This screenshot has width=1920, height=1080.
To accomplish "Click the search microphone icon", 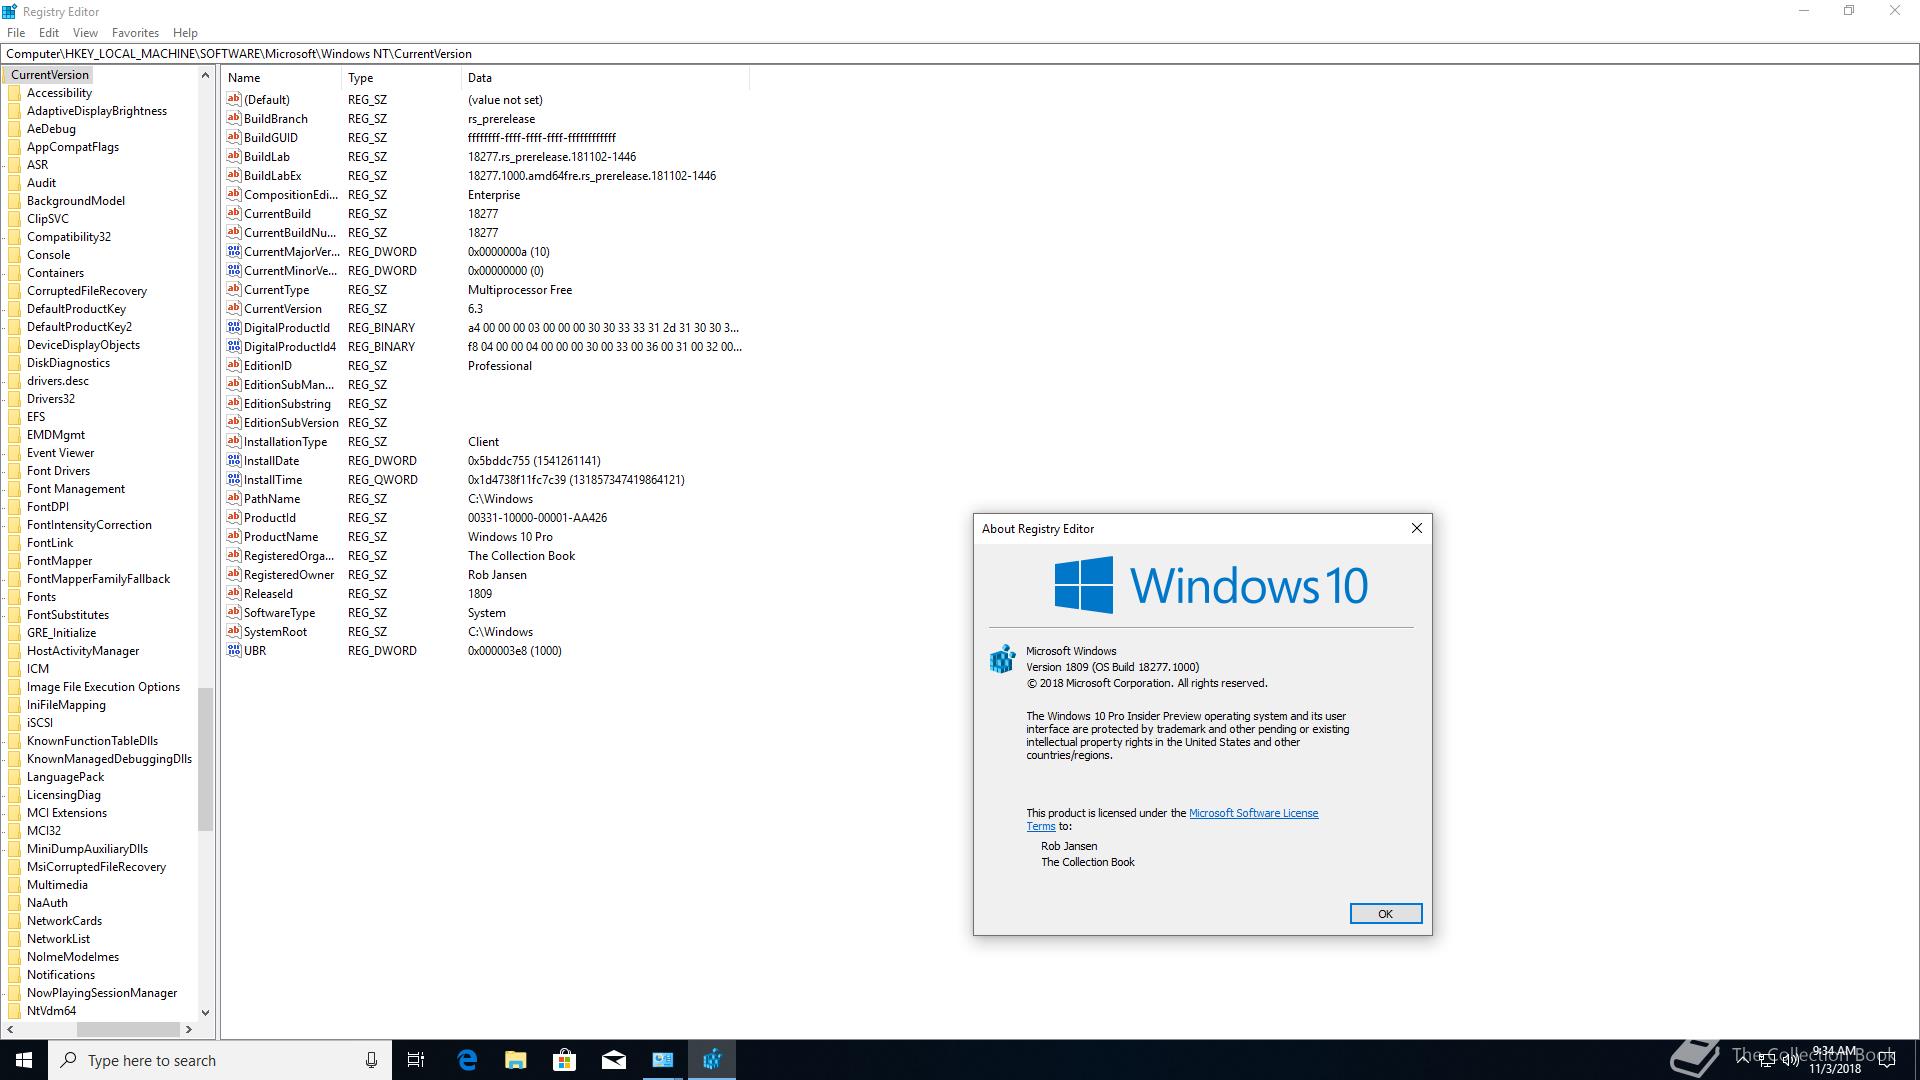I will (371, 1060).
